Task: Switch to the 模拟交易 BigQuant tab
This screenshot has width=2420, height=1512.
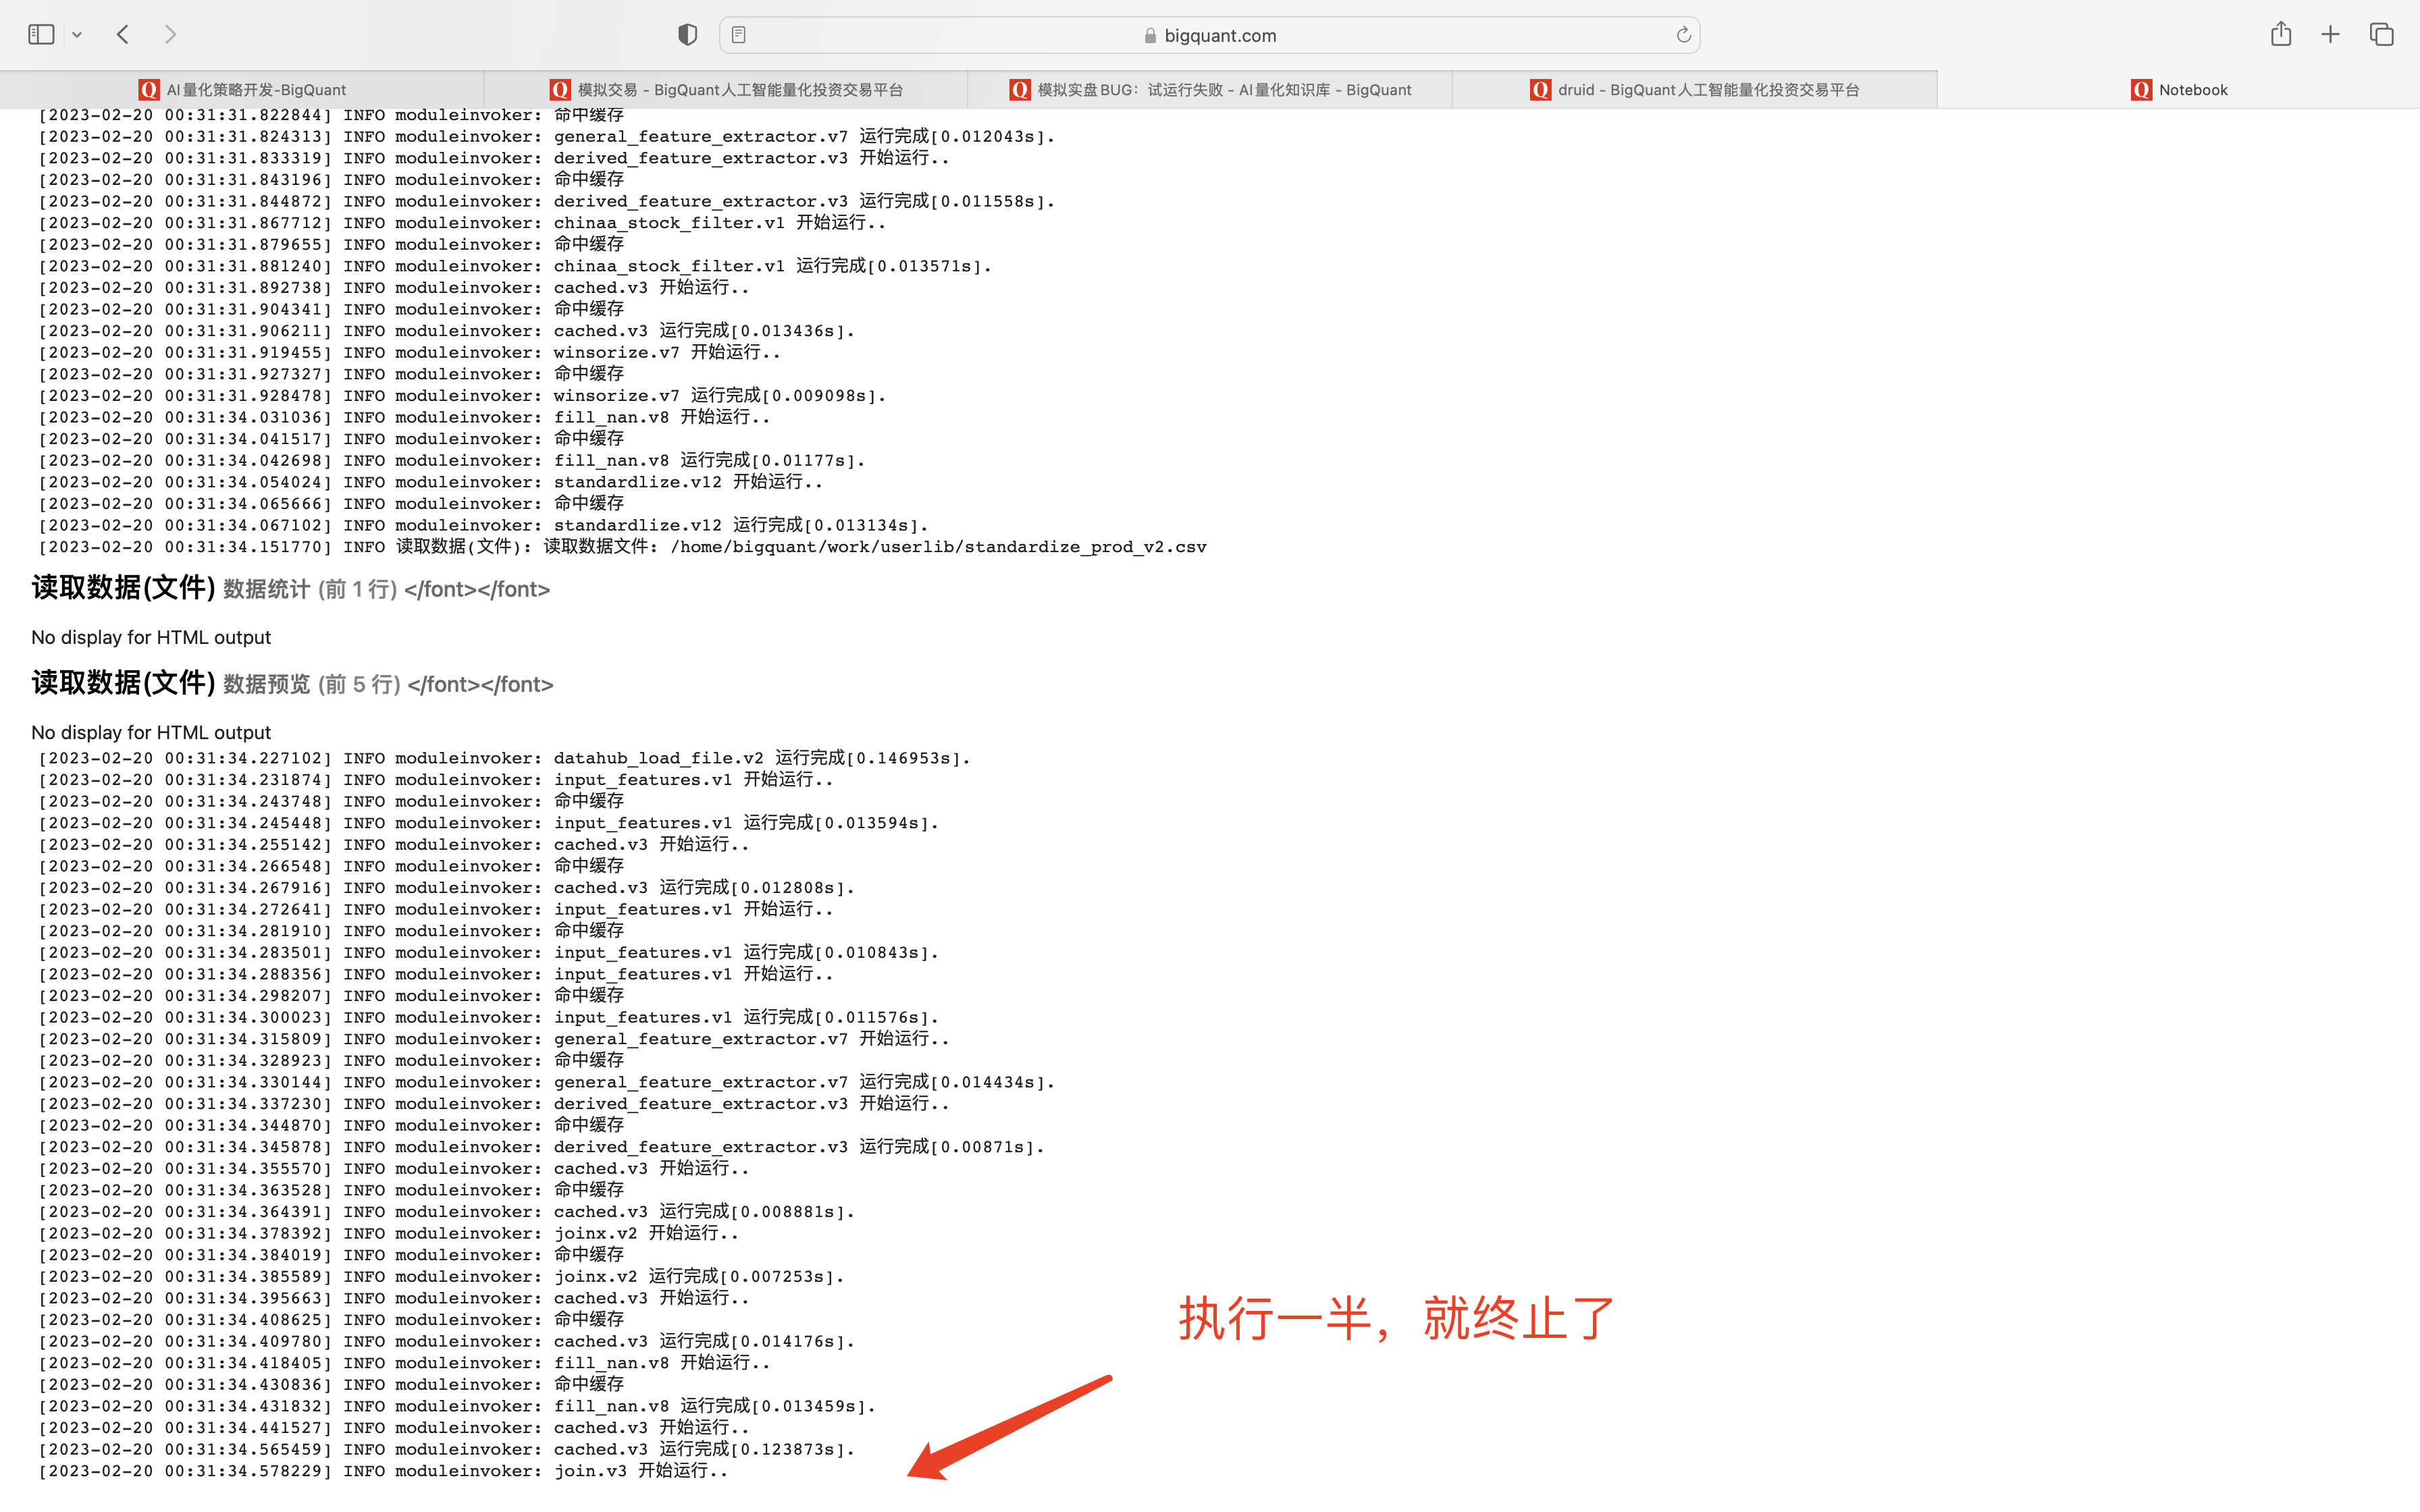Action: pos(726,90)
